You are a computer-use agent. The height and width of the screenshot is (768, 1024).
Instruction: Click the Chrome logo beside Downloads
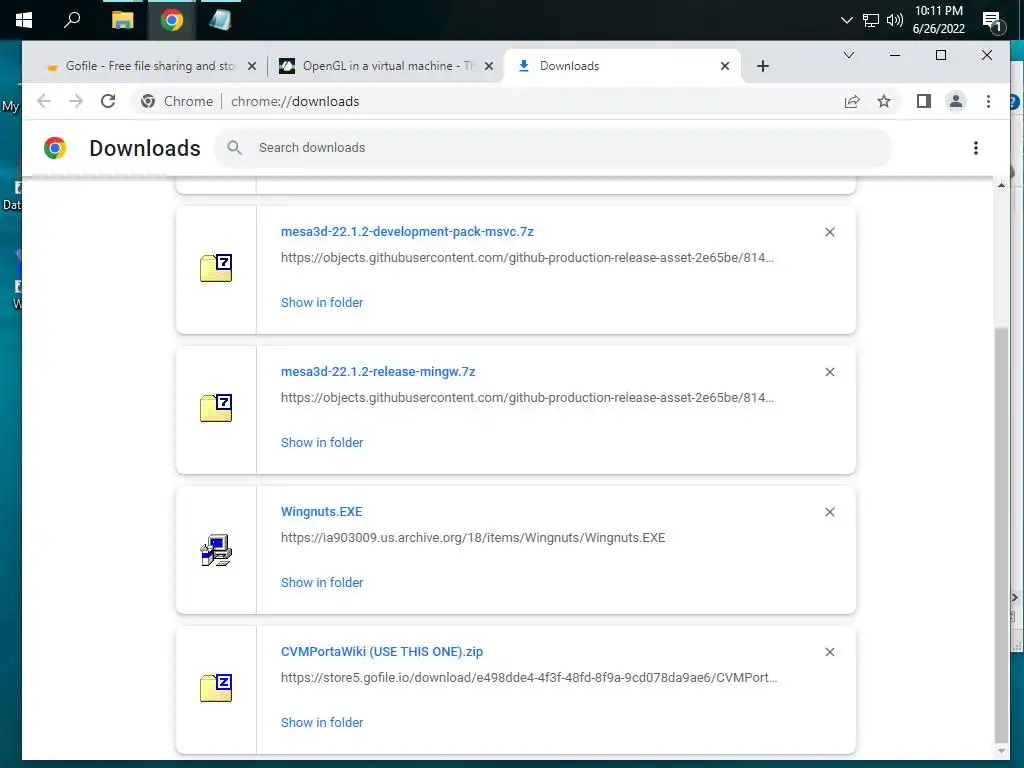tap(55, 148)
